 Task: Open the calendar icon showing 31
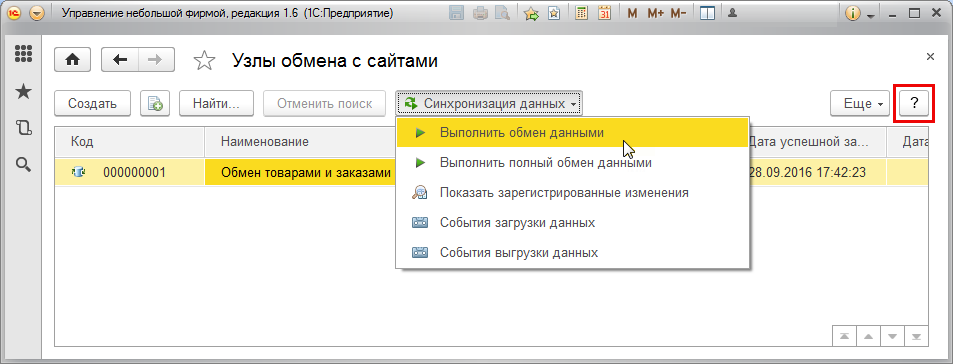[604, 13]
